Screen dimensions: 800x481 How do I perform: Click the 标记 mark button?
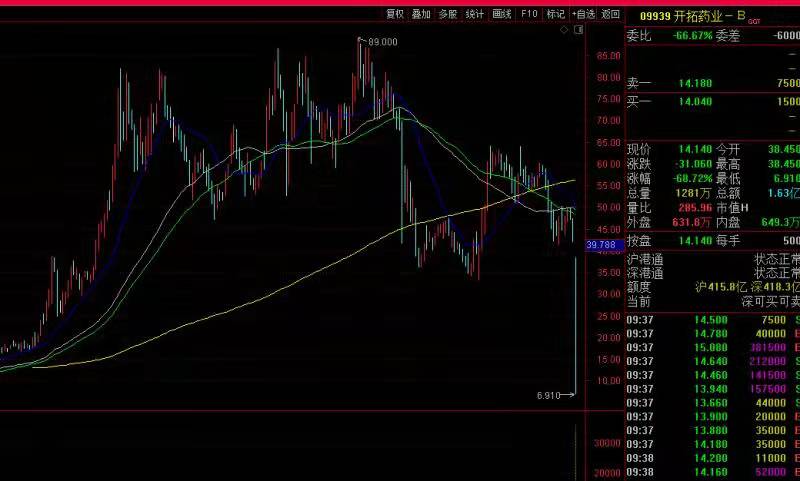tap(556, 14)
